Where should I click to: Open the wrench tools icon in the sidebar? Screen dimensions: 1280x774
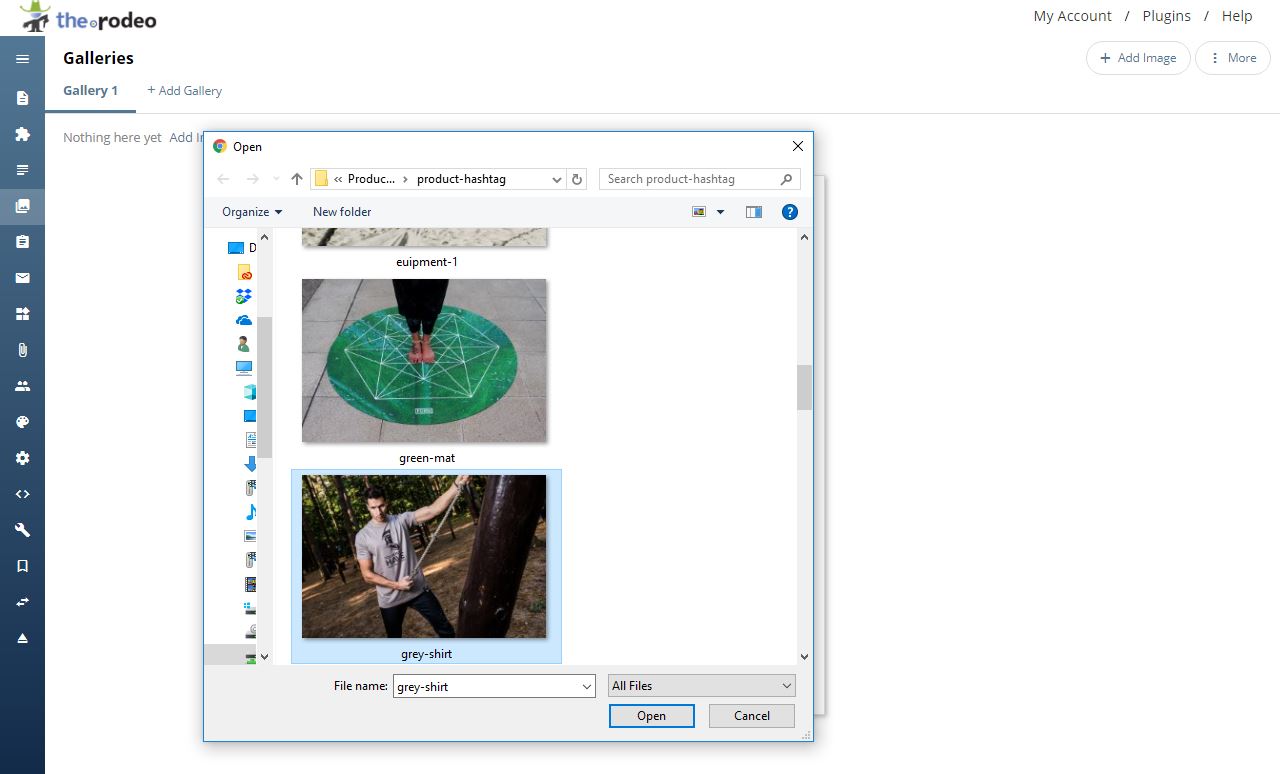pos(22,530)
